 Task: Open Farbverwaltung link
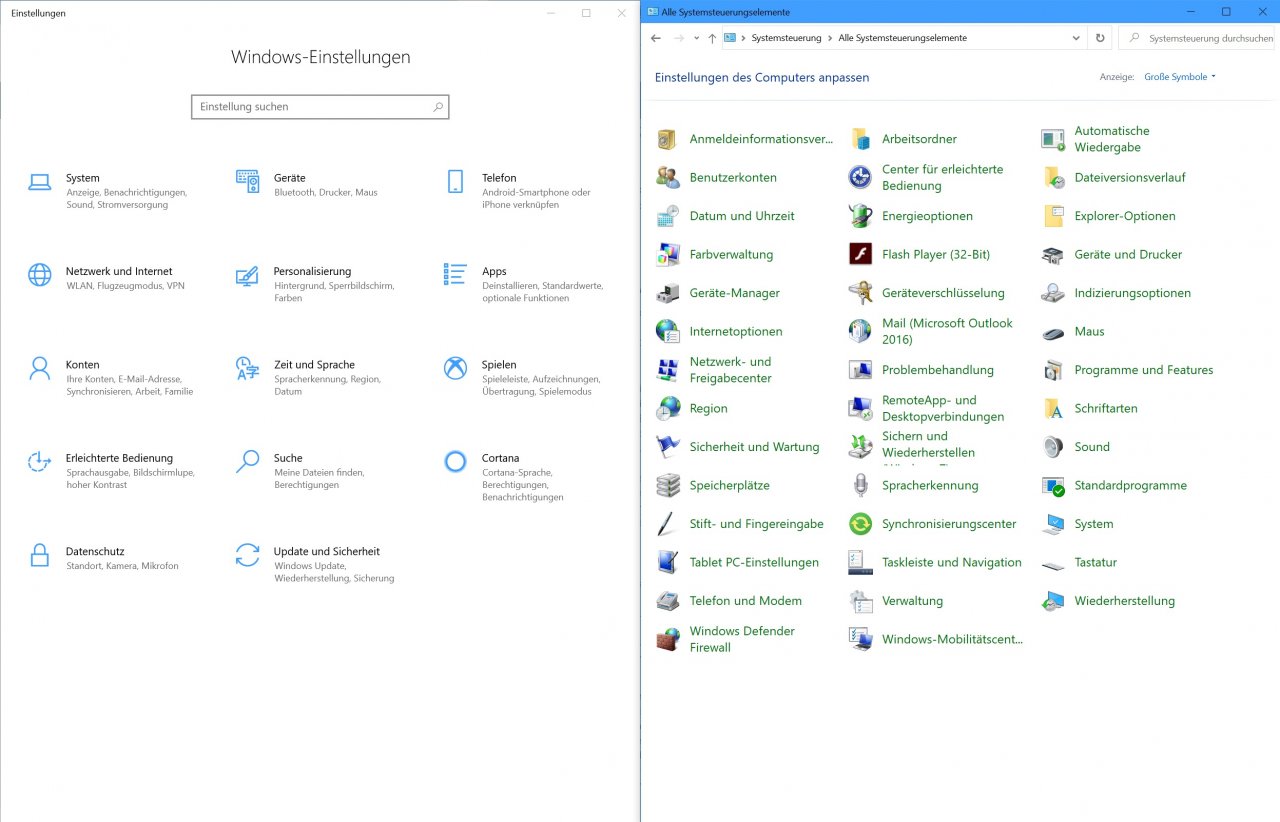coord(731,254)
